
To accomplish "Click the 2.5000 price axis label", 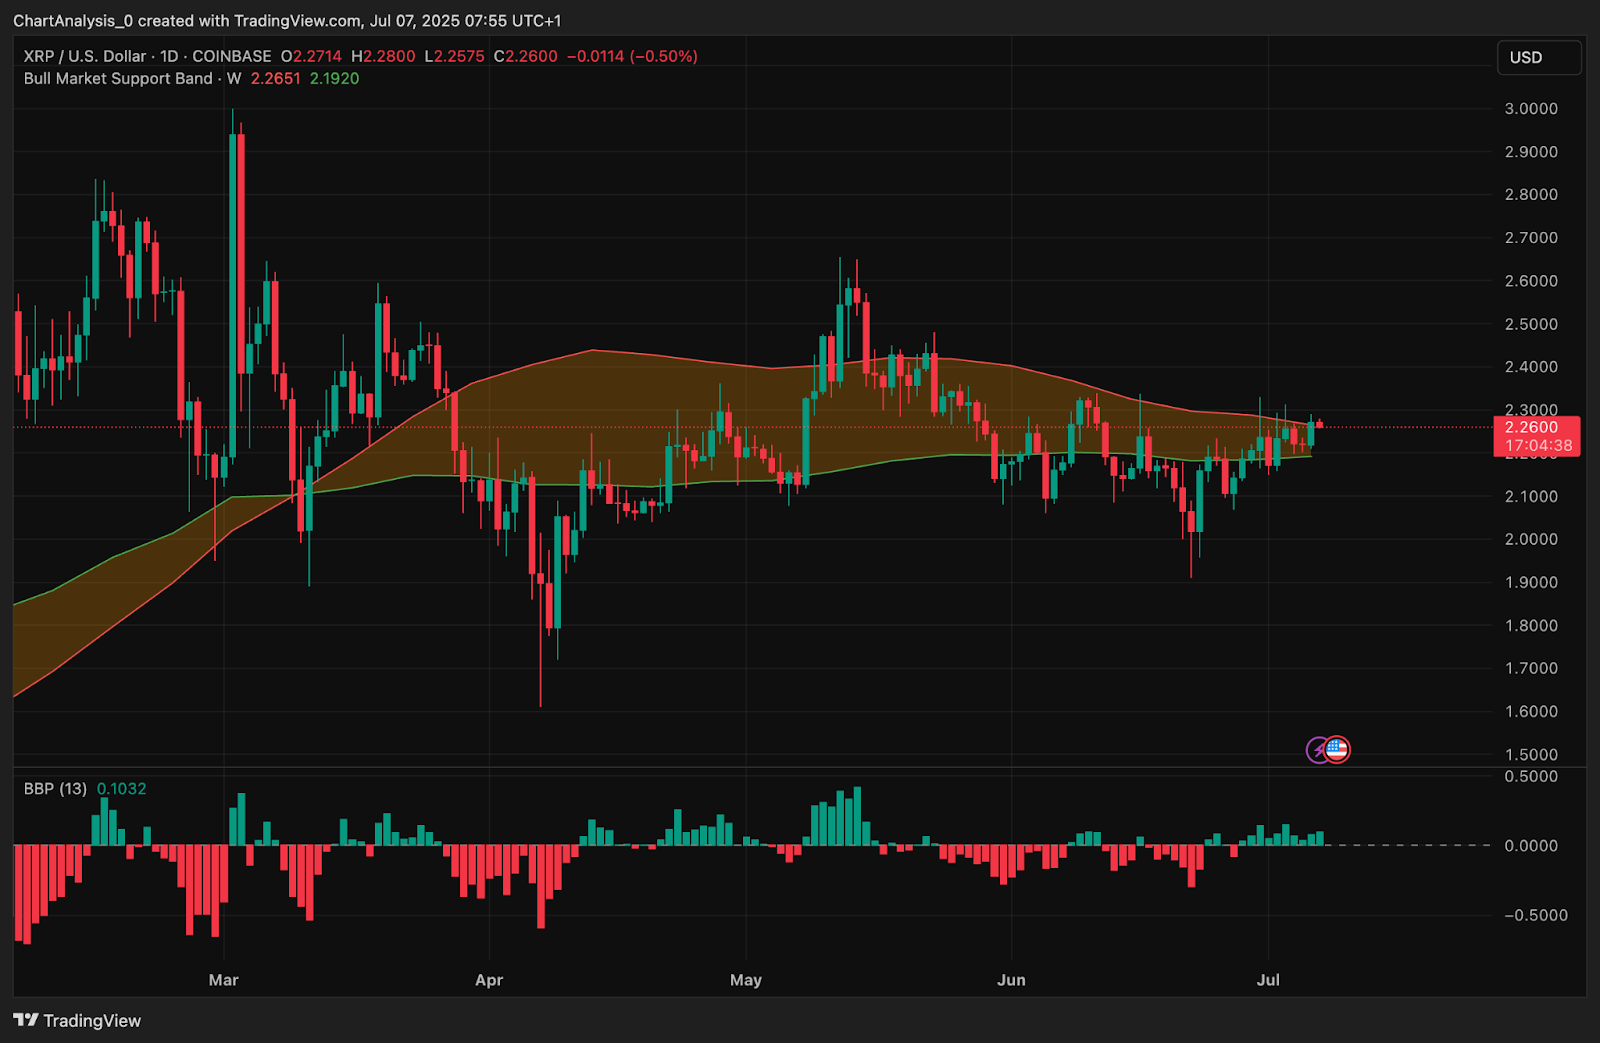I will click(x=1531, y=324).
